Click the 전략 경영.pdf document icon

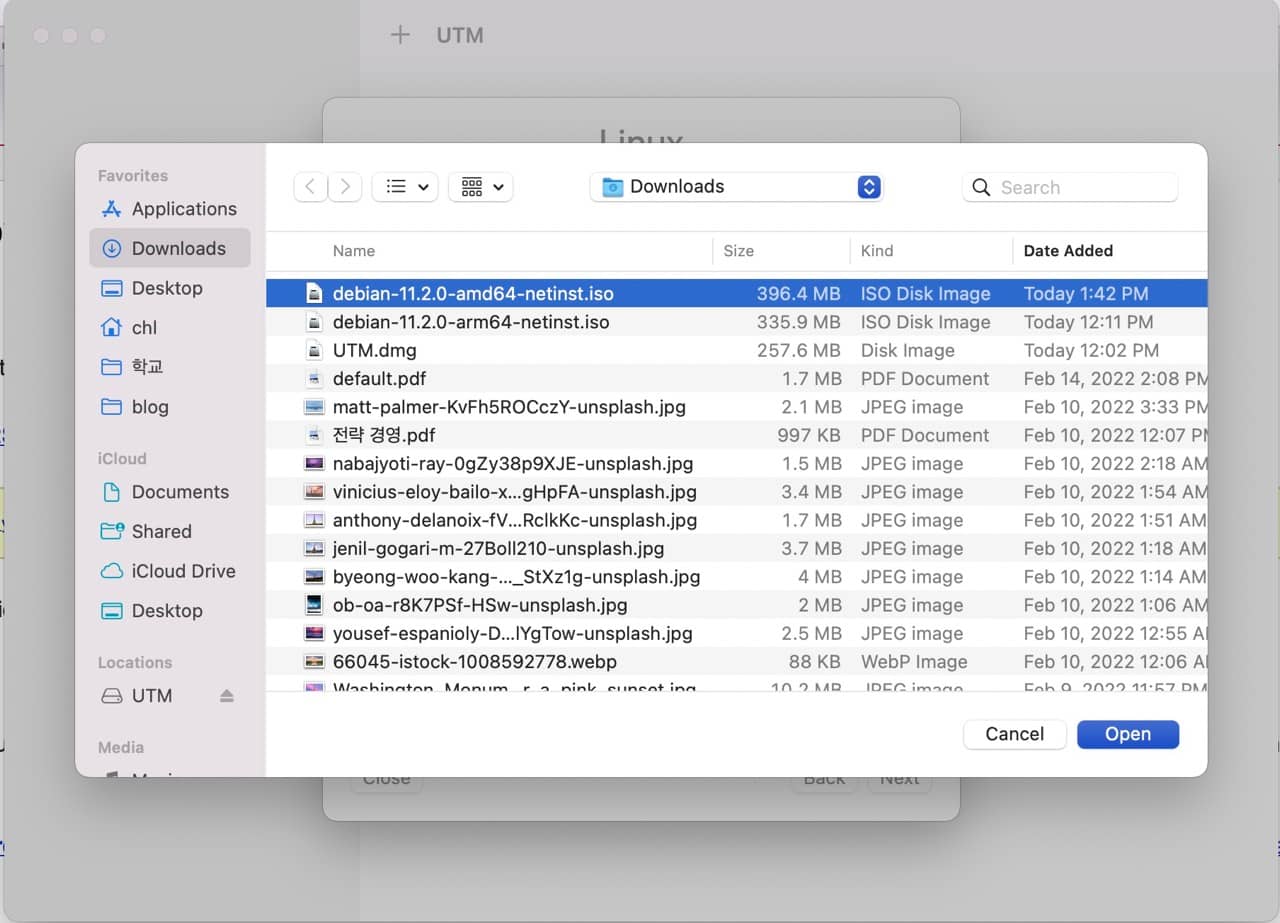[314, 436]
